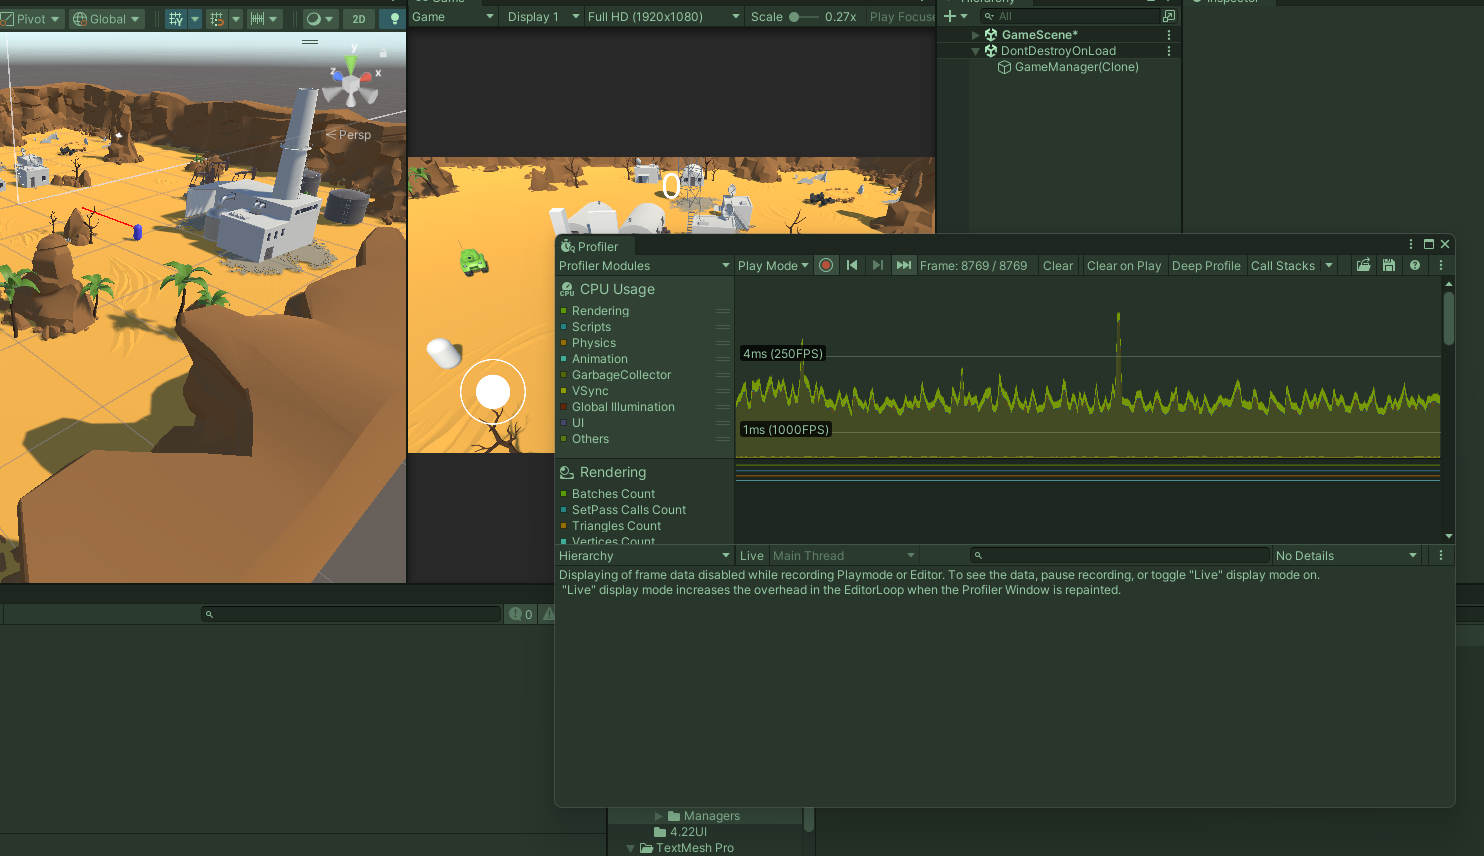Screen dimensions: 1484x856
Task: Go to previous frame in Profiler
Action: pos(852,266)
